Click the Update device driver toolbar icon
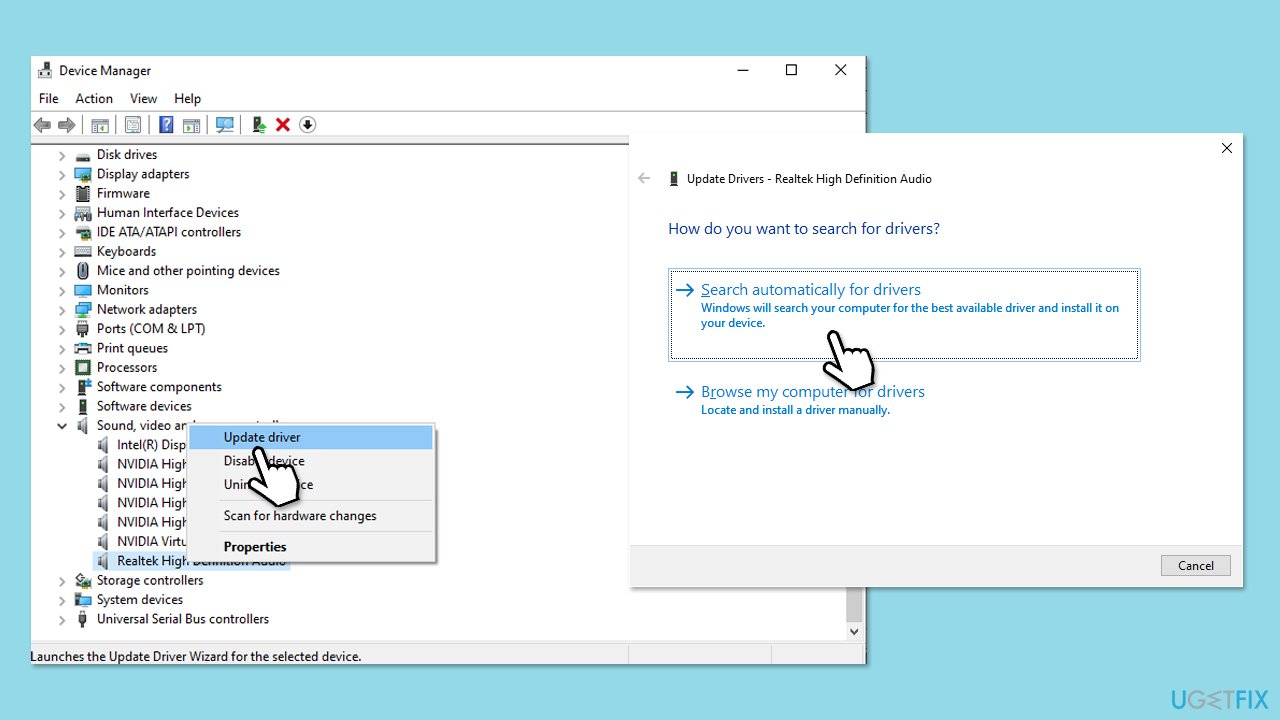Screen dimensions: 1280x720 tap(258, 125)
